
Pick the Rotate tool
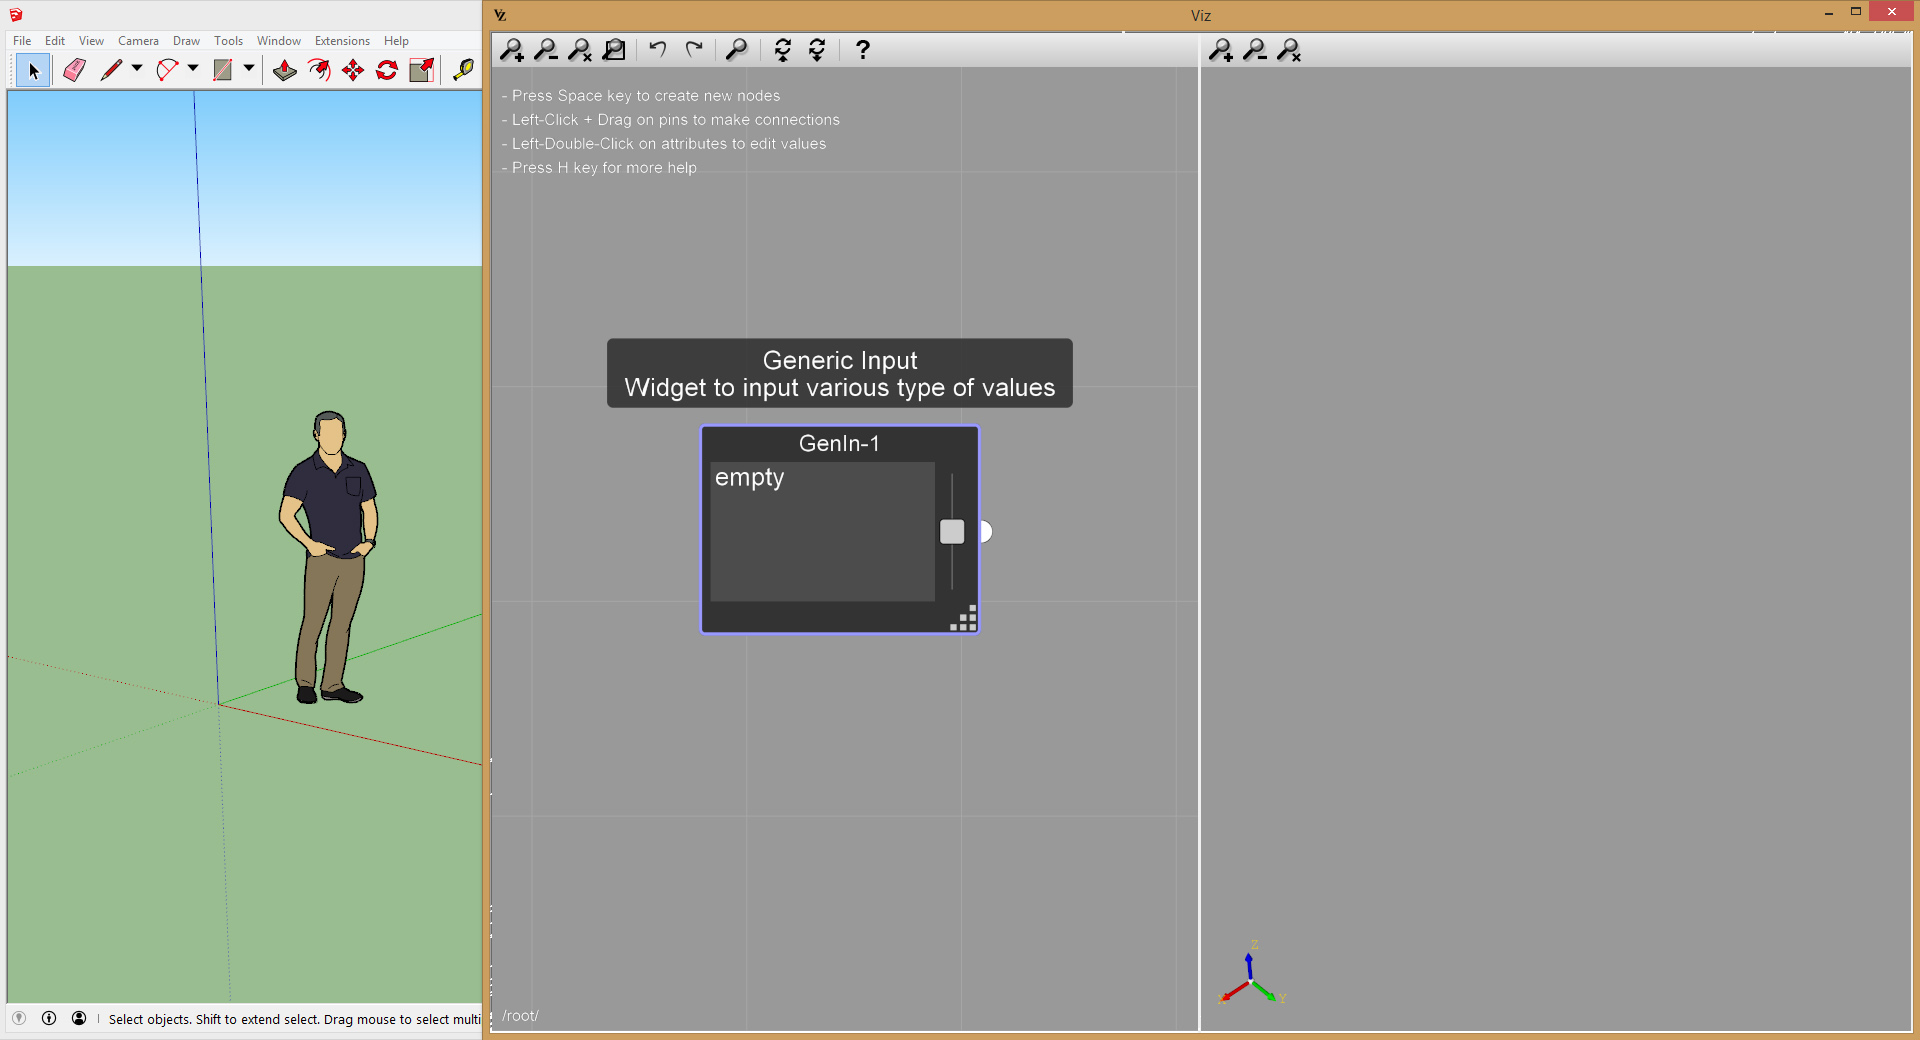coord(387,70)
